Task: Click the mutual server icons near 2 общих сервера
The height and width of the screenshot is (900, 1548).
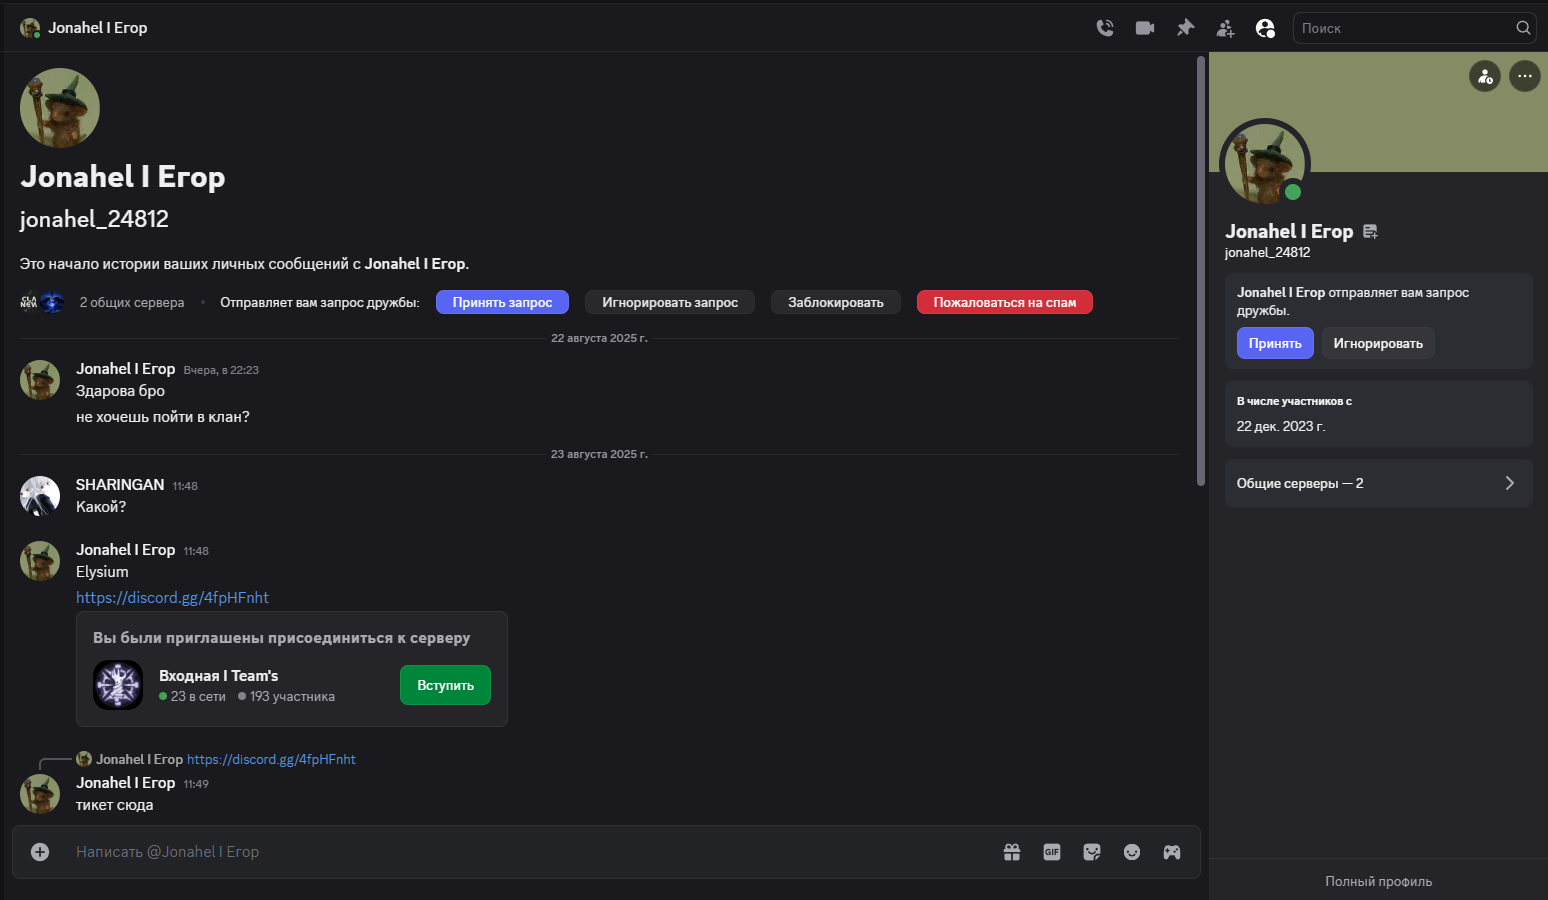Action: pyautogui.click(x=42, y=302)
